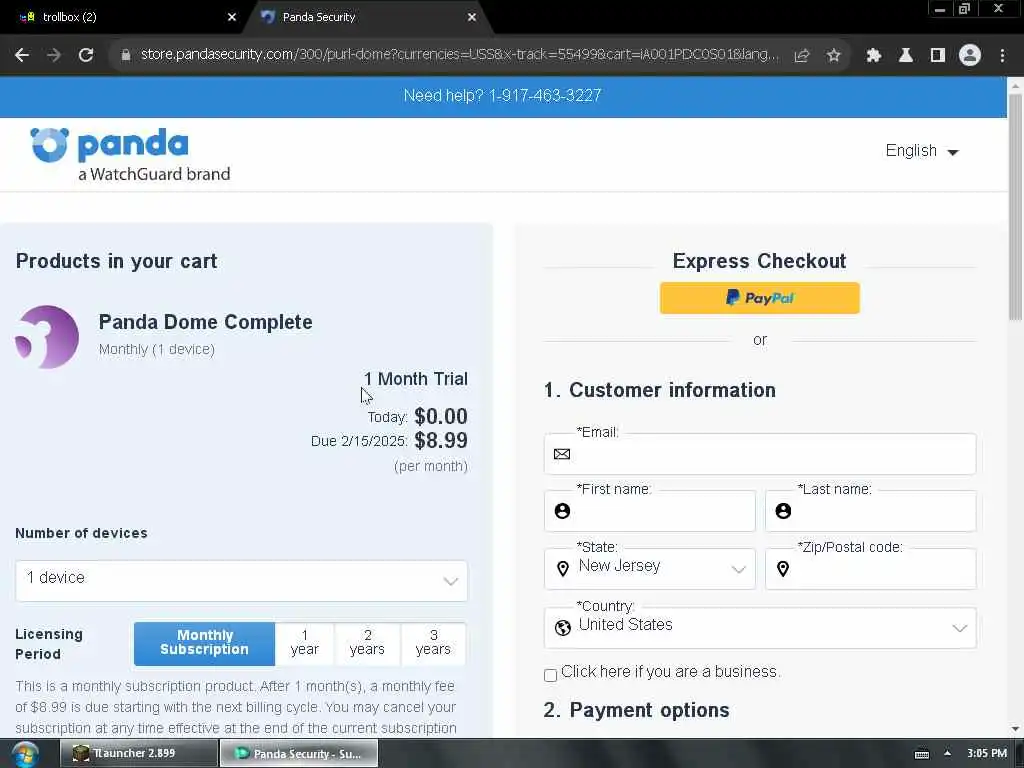Click into the Last name field
Image resolution: width=1024 pixels, height=768 pixels.
click(871, 511)
